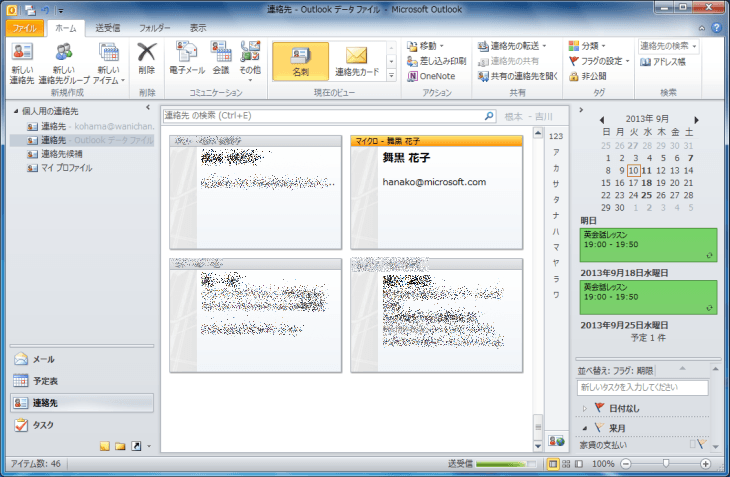
Task: Click the folder list icon
Action: click(x=121, y=446)
